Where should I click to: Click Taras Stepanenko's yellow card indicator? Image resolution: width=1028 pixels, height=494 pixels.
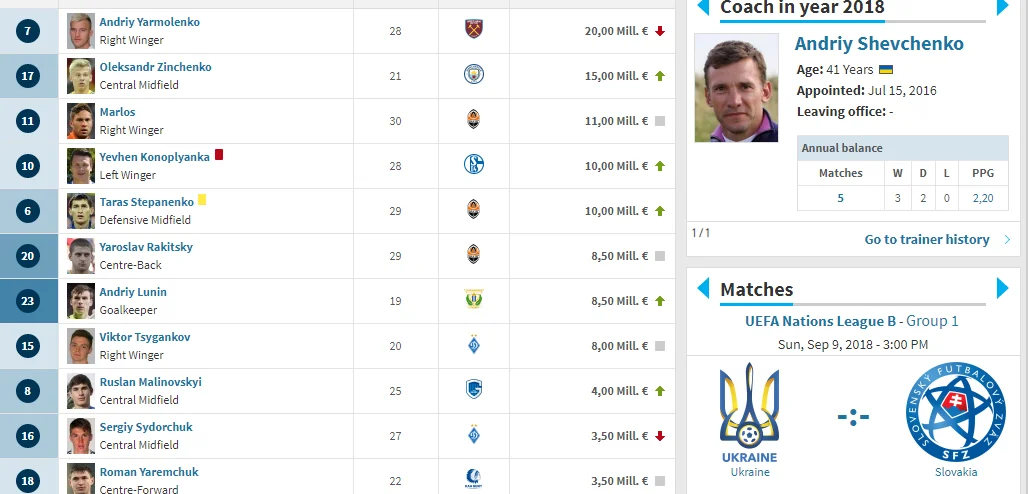[x=202, y=200]
